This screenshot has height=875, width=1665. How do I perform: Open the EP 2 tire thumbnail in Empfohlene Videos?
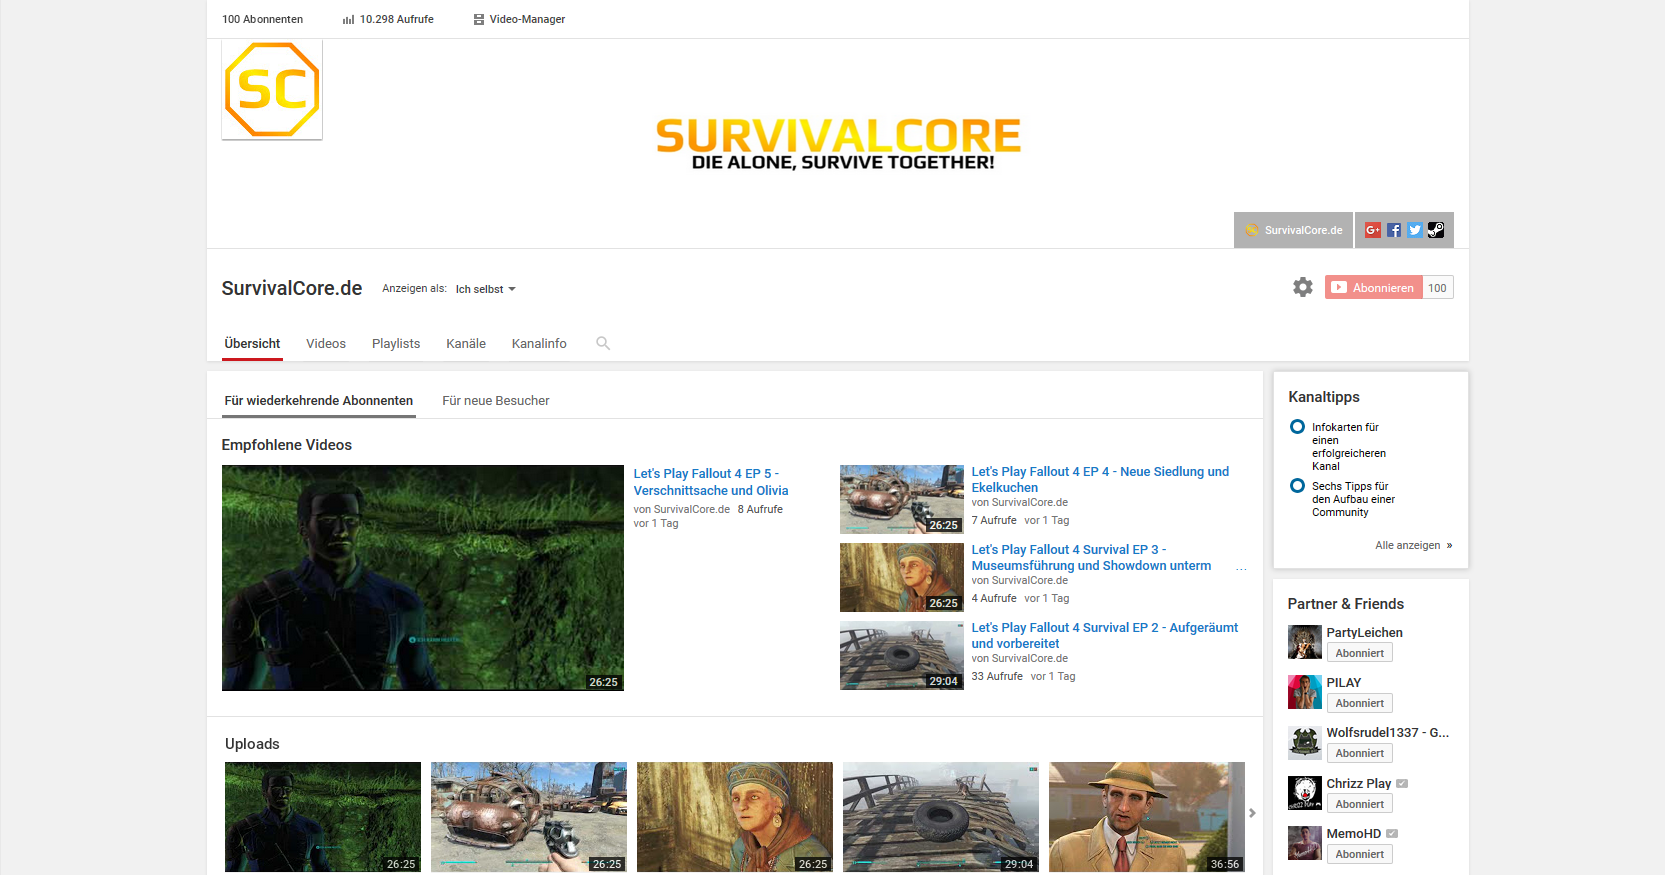pos(902,655)
